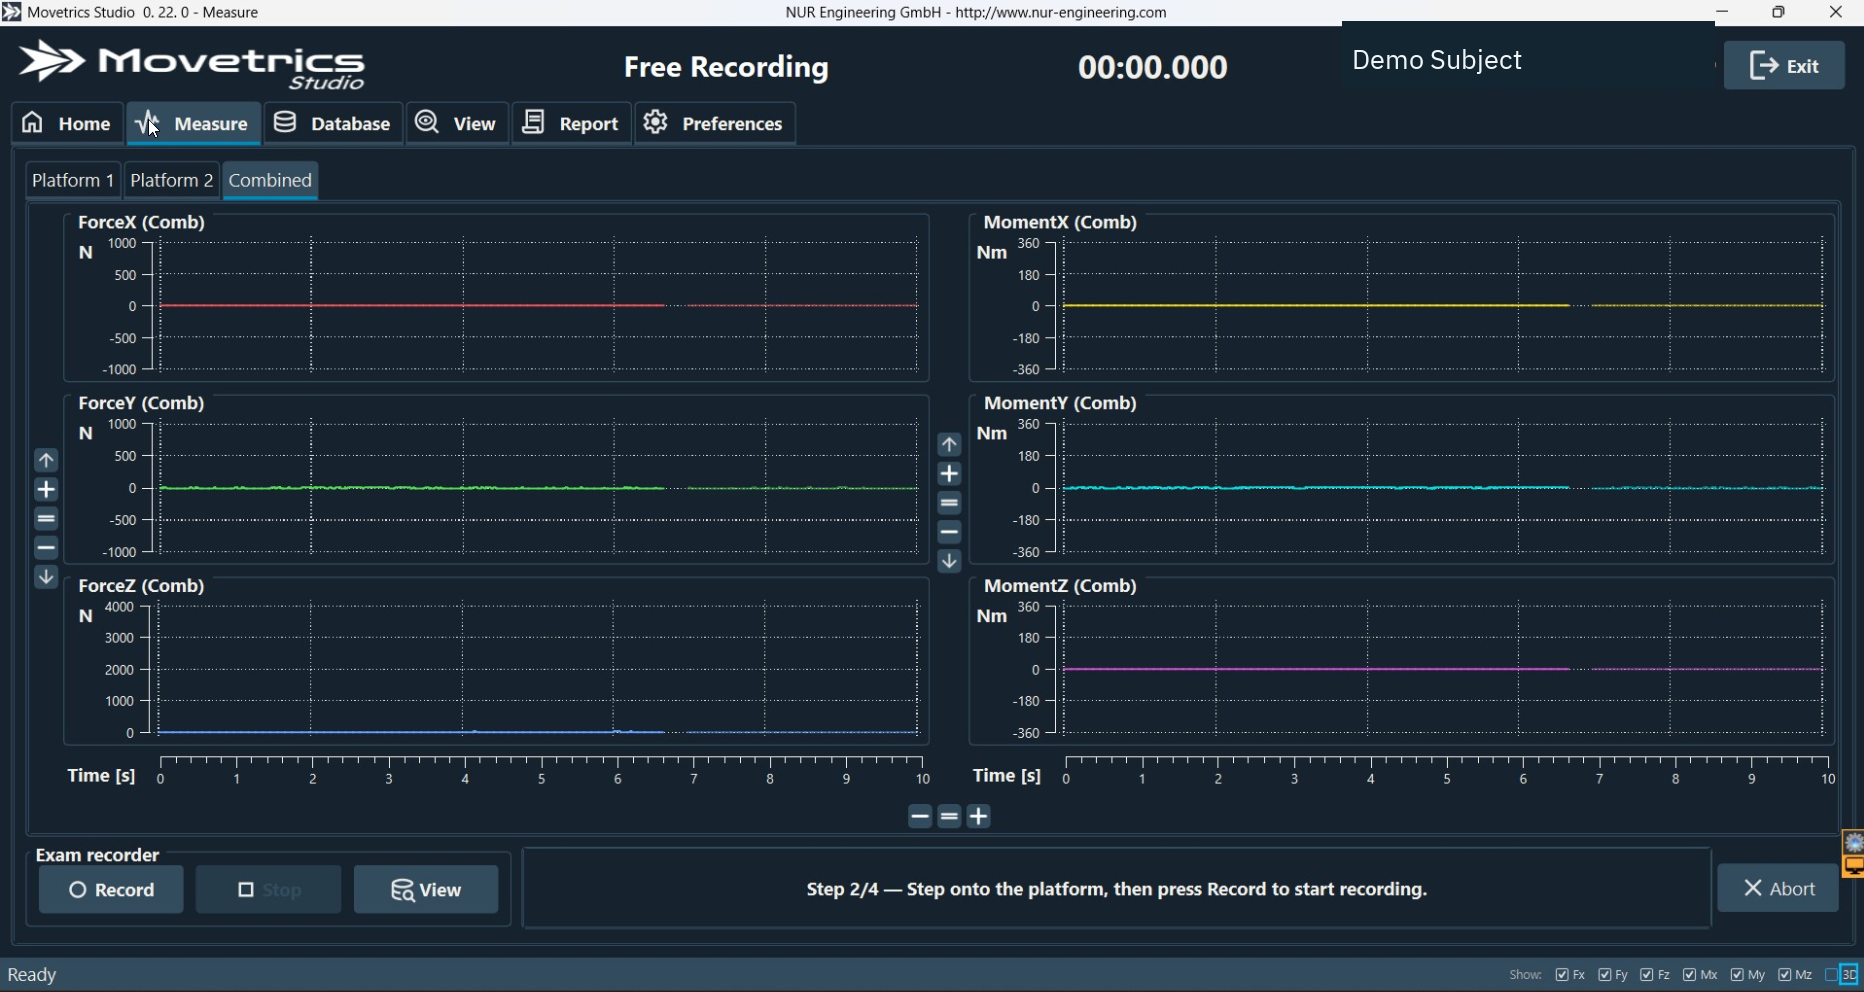Click the MomentX (Comb) chart
Viewport: 1864px width, 992px height.
[1402, 297]
